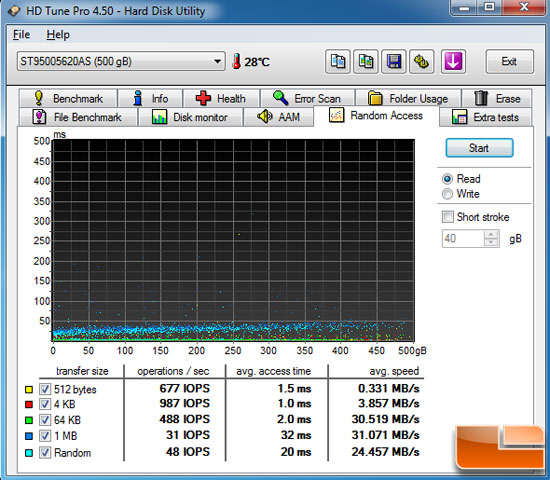Open the Benchmark tab

(68, 98)
